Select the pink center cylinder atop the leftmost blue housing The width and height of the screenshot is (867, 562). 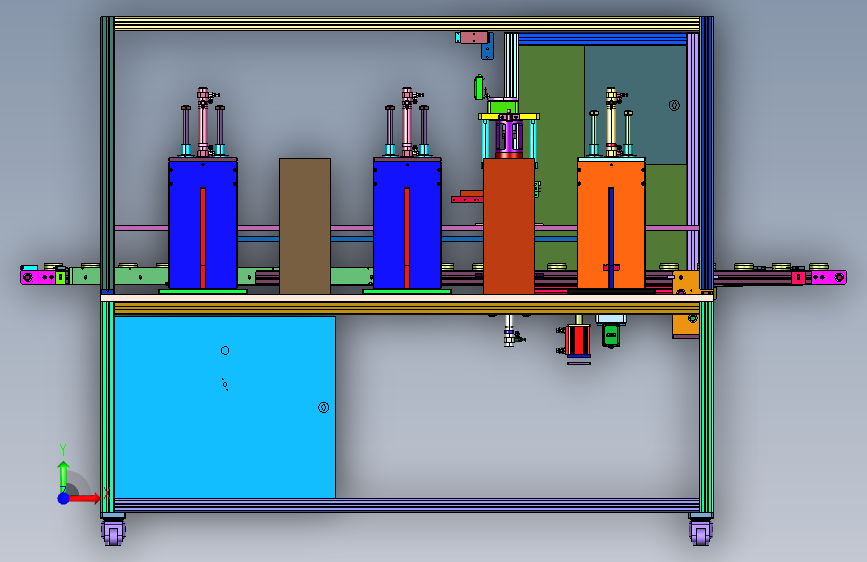(x=203, y=122)
